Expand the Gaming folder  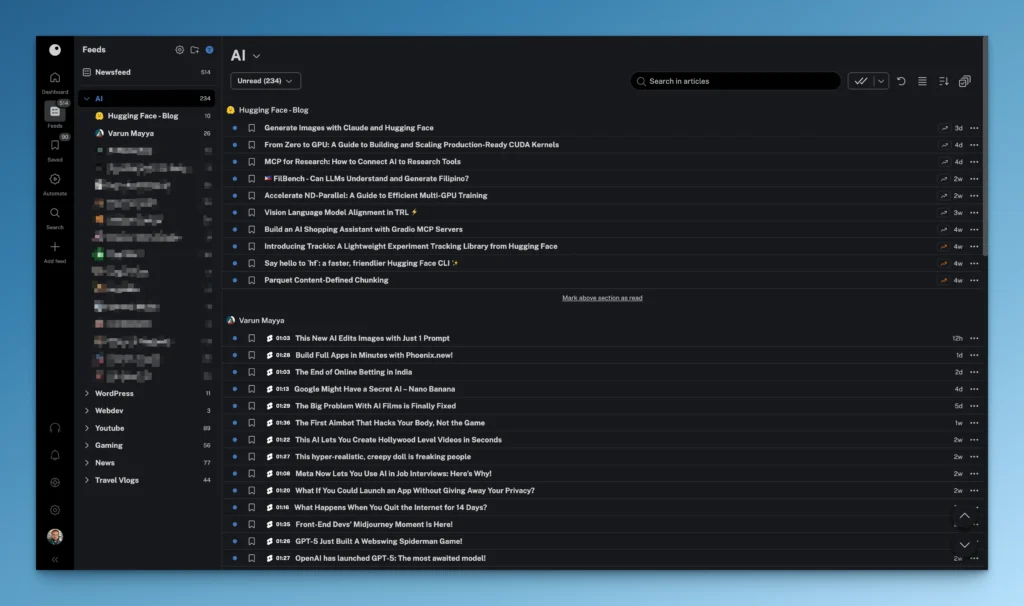(87, 445)
